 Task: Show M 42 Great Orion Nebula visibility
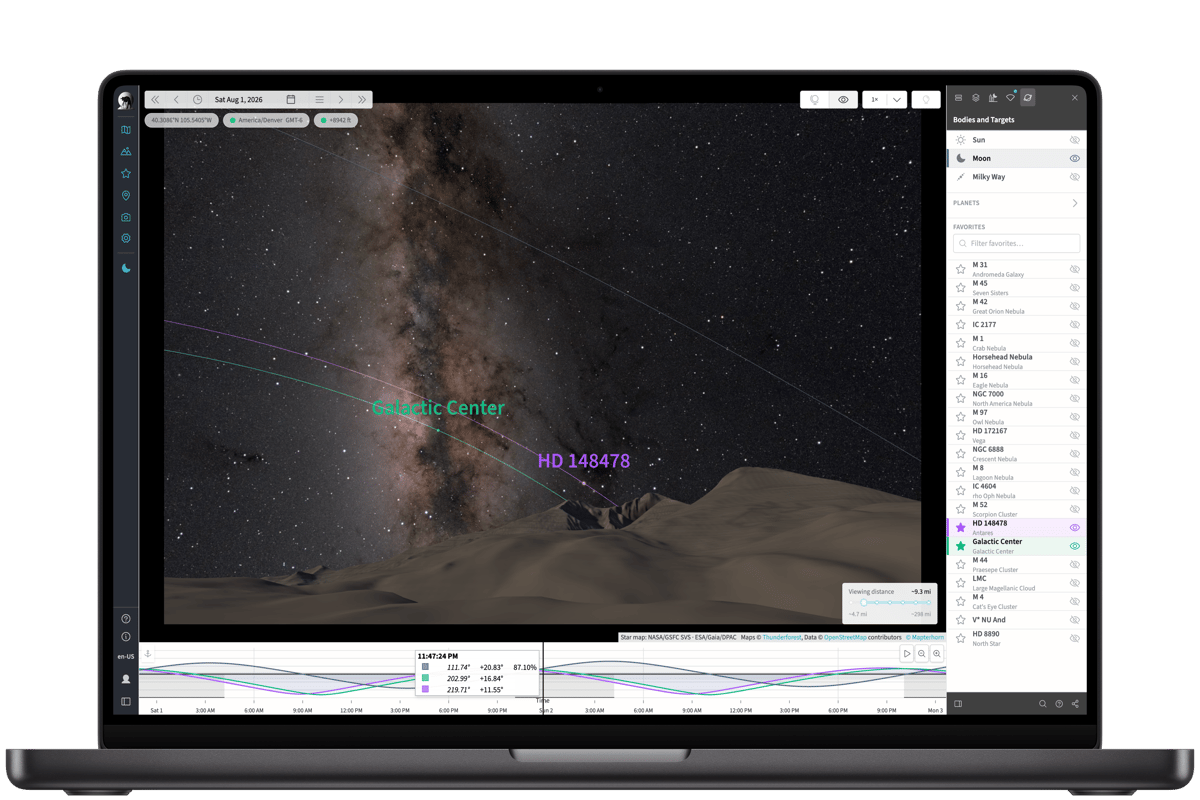coord(1075,306)
